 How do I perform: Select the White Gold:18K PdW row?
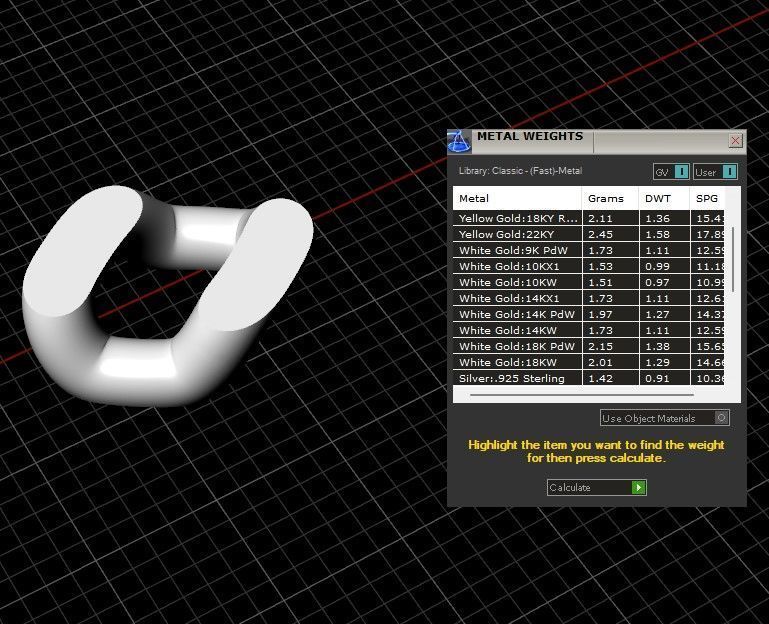click(x=589, y=346)
